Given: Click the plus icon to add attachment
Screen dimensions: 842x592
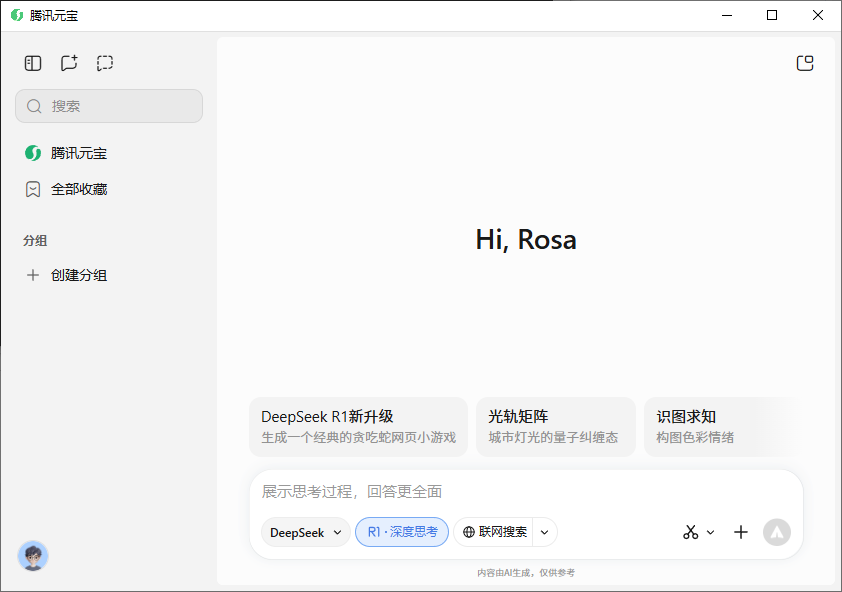Looking at the screenshot, I should [x=741, y=532].
